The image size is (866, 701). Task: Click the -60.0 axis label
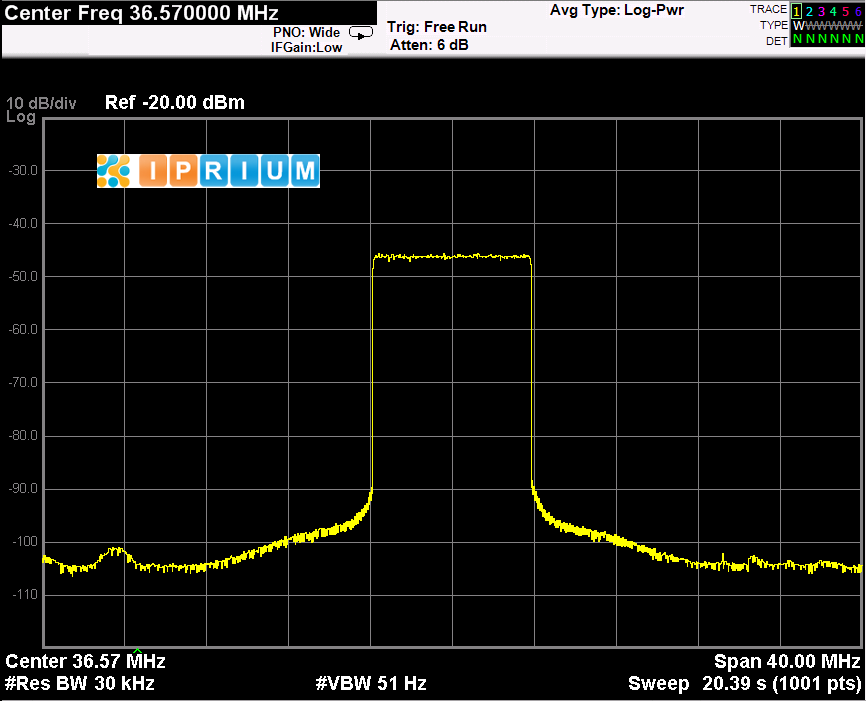pyautogui.click(x=23, y=329)
